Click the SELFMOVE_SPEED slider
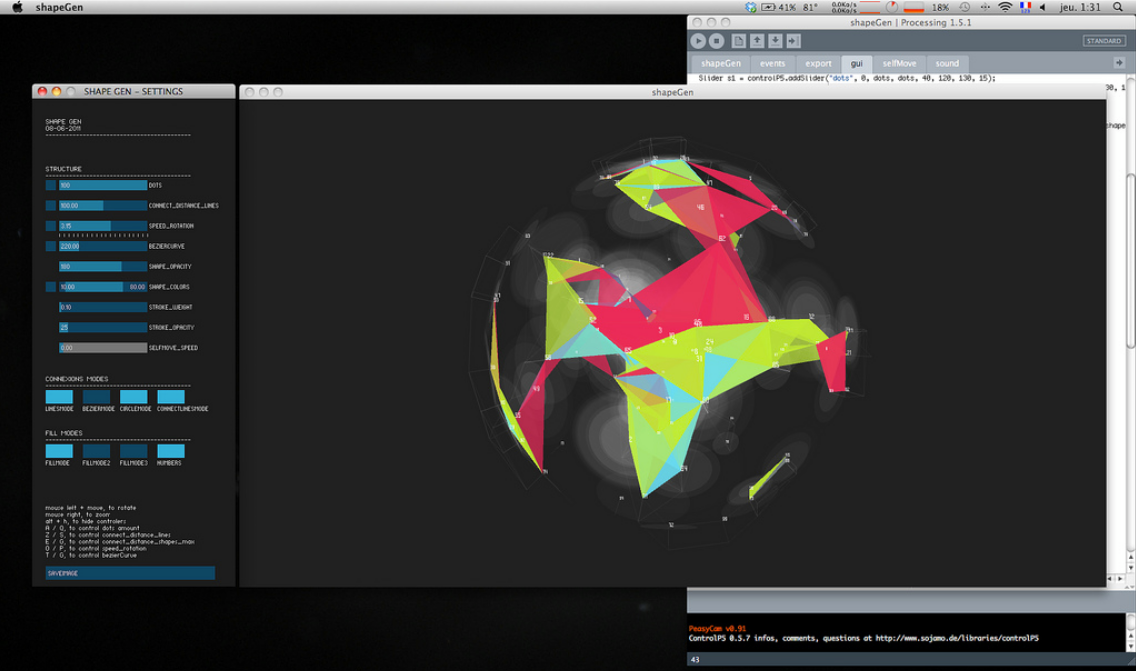The image size is (1136, 671). (103, 348)
